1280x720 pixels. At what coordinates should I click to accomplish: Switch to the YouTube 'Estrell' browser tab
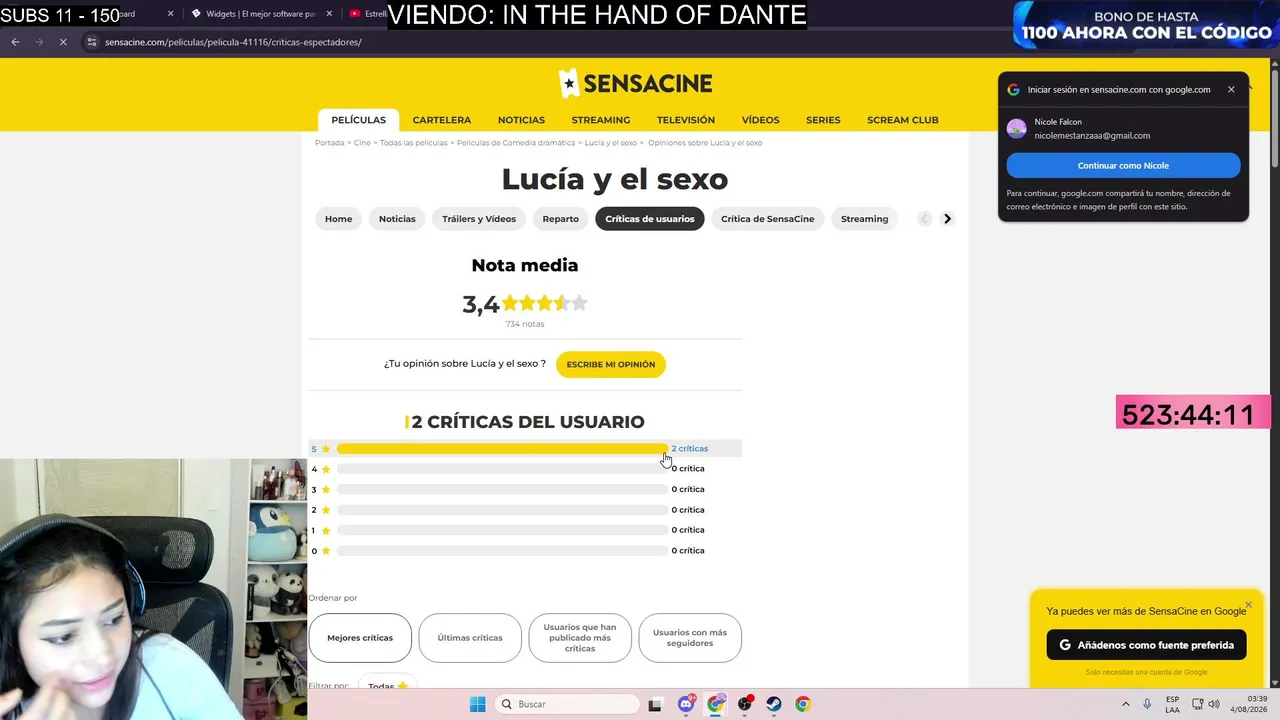[x=367, y=14]
